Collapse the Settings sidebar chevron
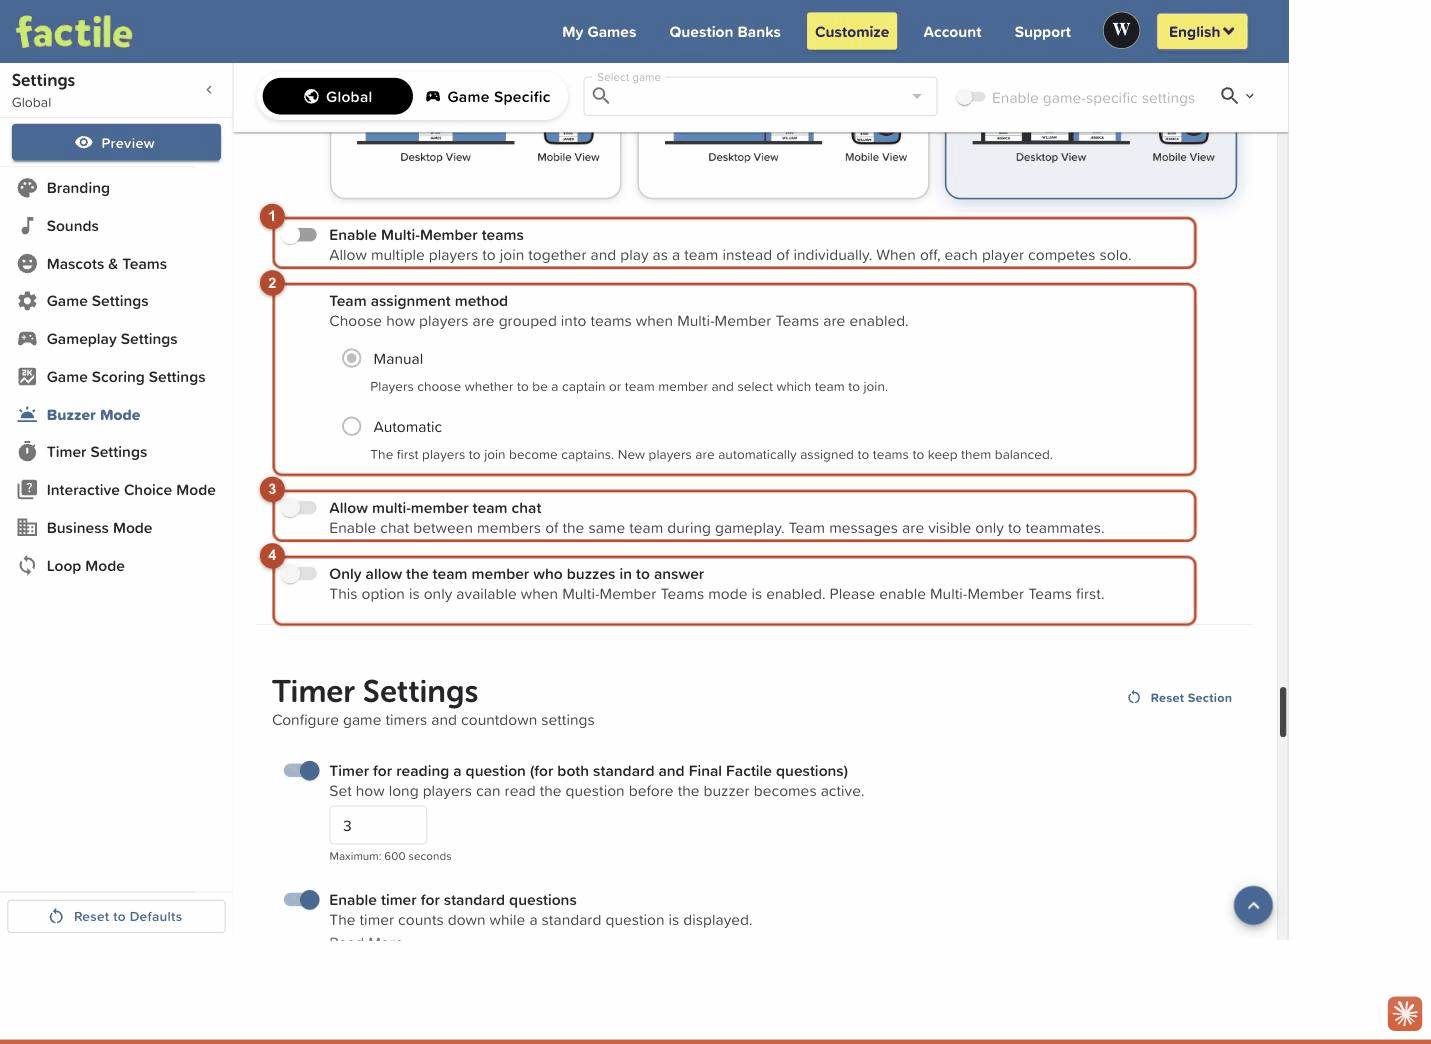This screenshot has height=1044, width=1431. coord(209,90)
